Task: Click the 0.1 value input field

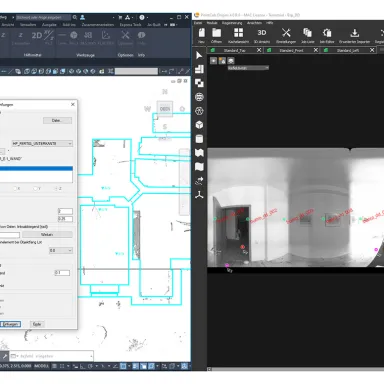Action: tap(62, 273)
